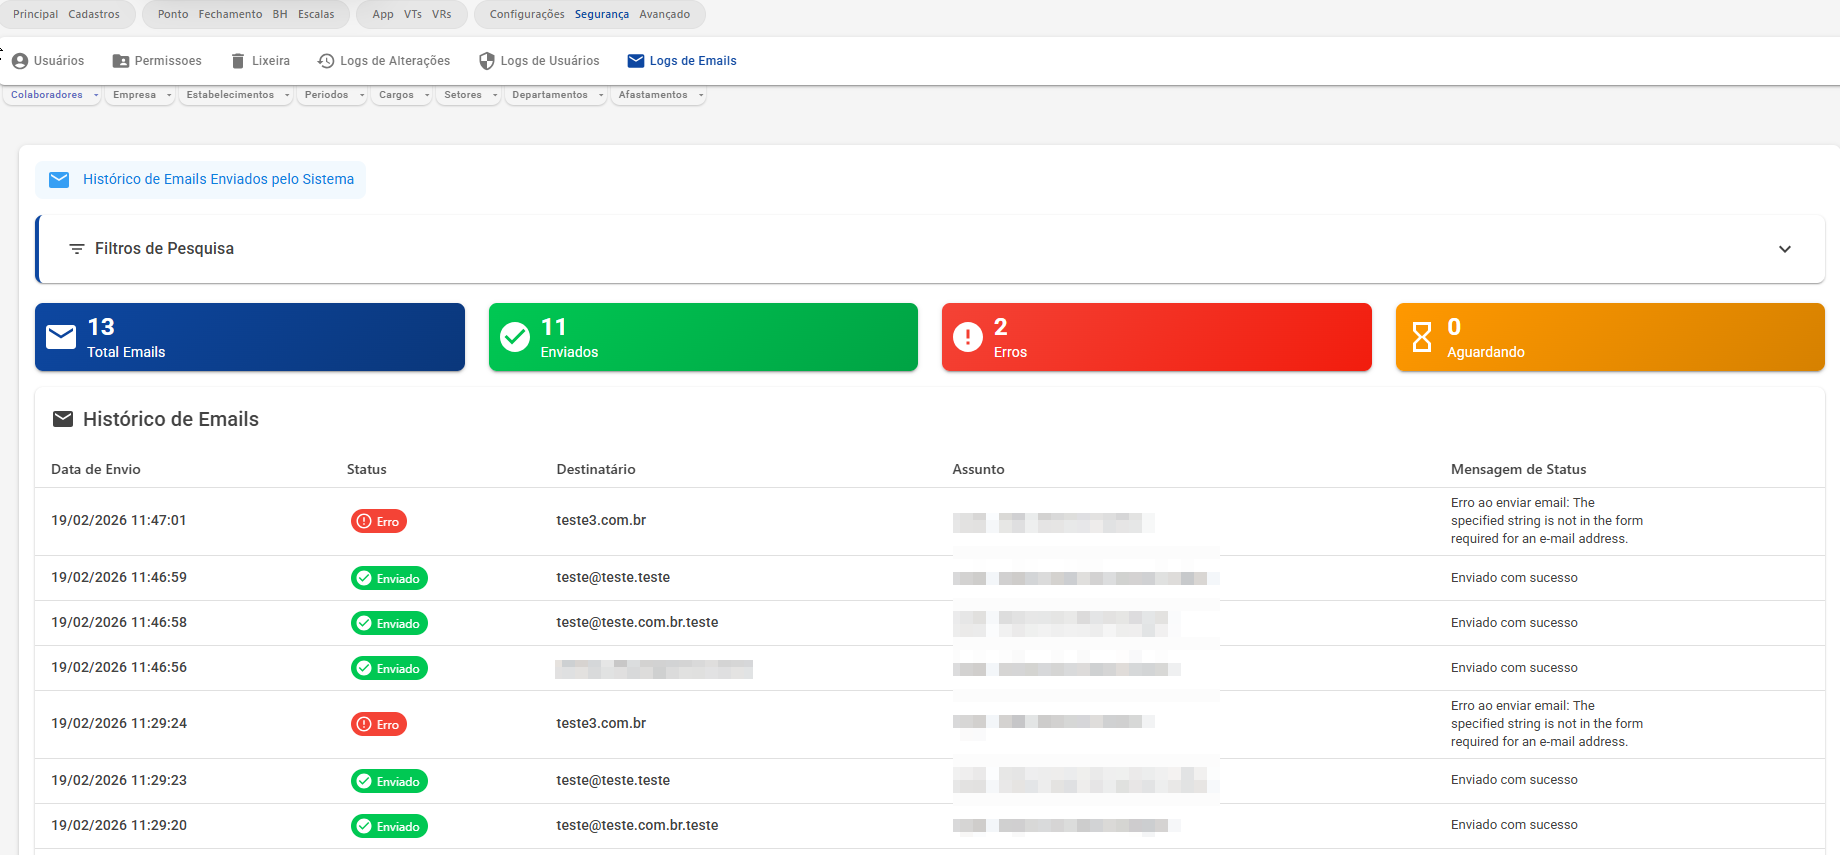Click the 0 Aguardando summary card
The height and width of the screenshot is (855, 1840).
[1610, 337]
